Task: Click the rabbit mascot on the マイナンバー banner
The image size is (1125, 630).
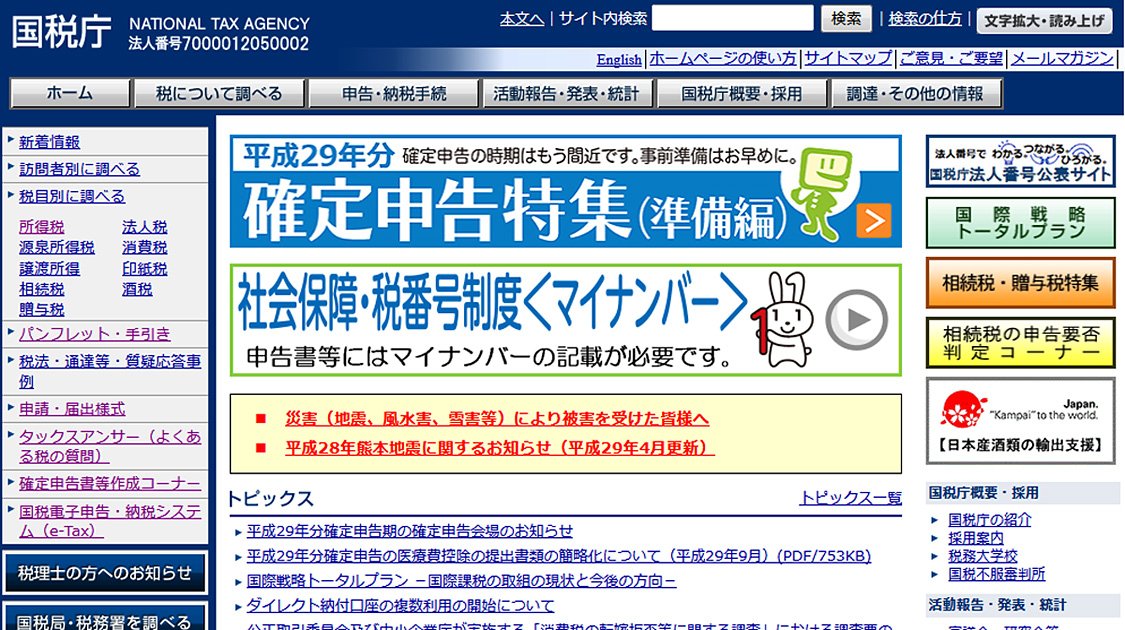Action: 783,319
